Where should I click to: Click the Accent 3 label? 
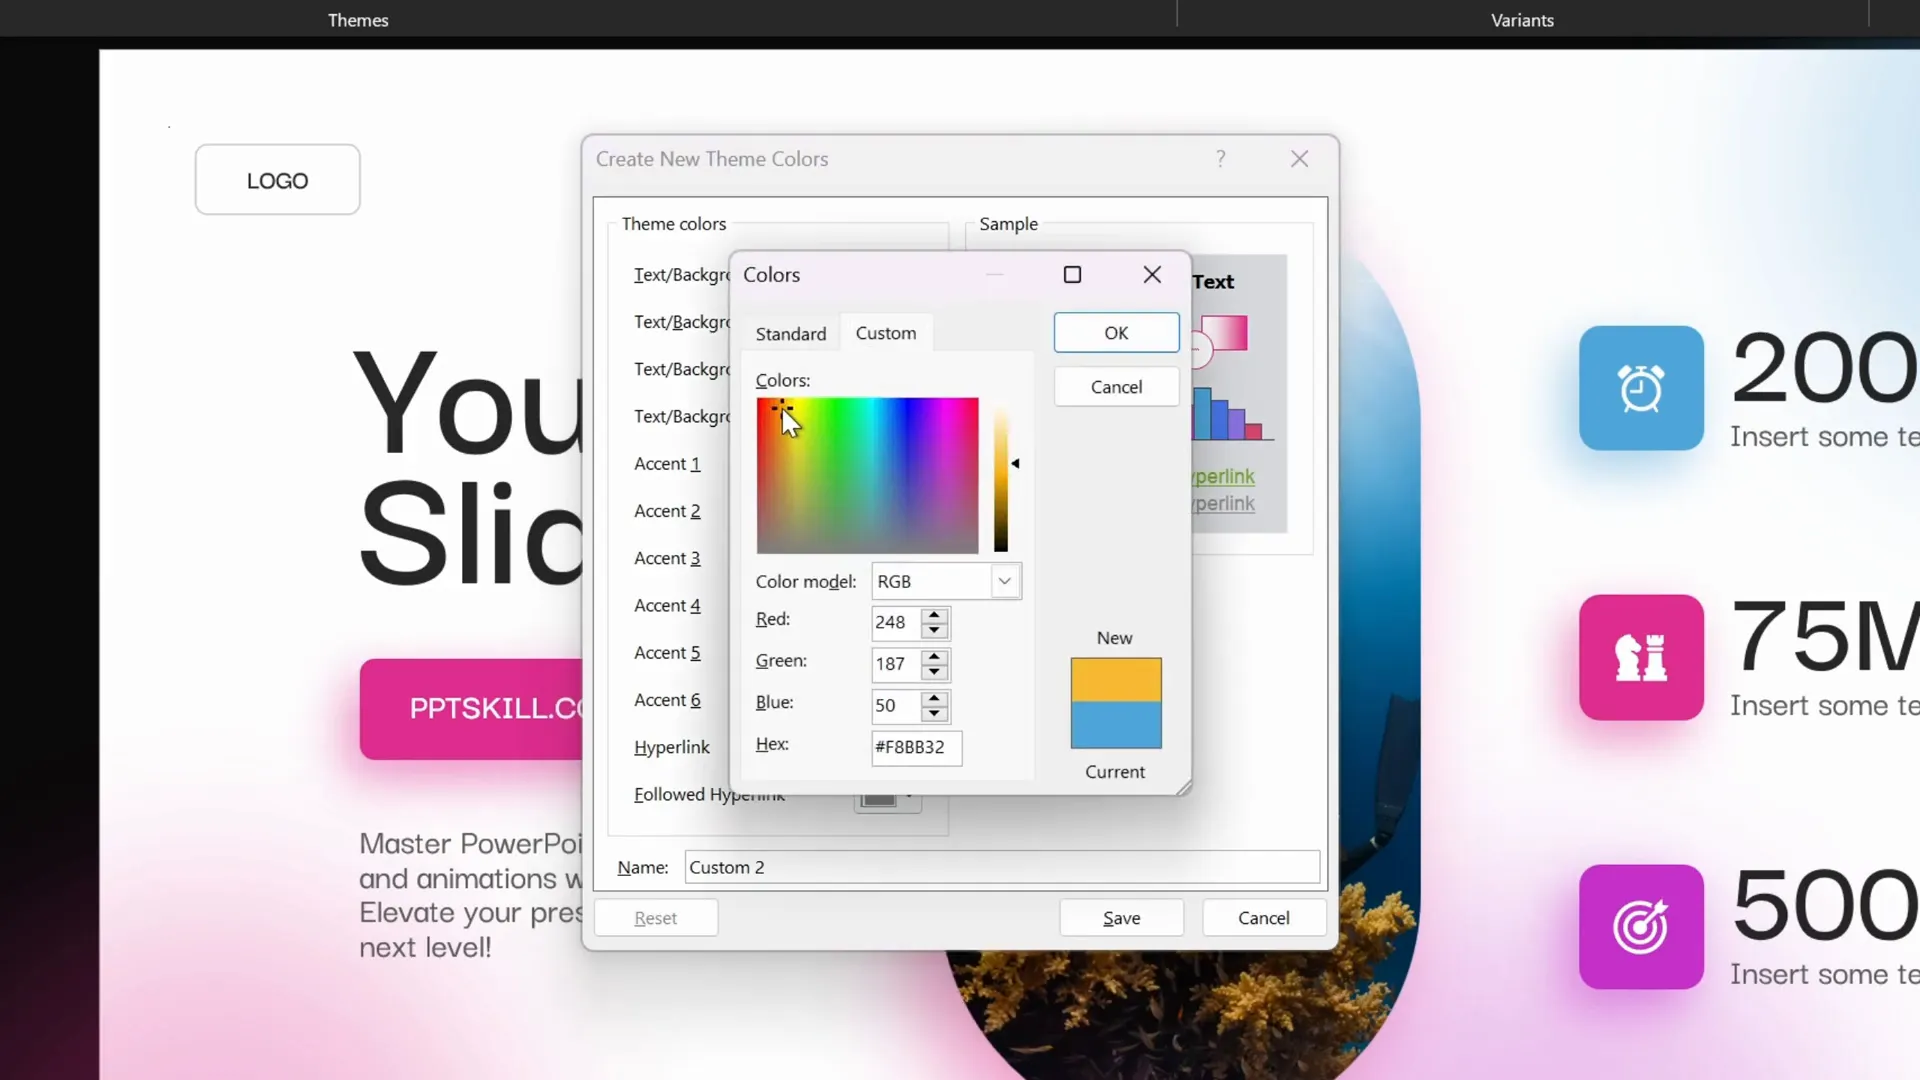[667, 558]
